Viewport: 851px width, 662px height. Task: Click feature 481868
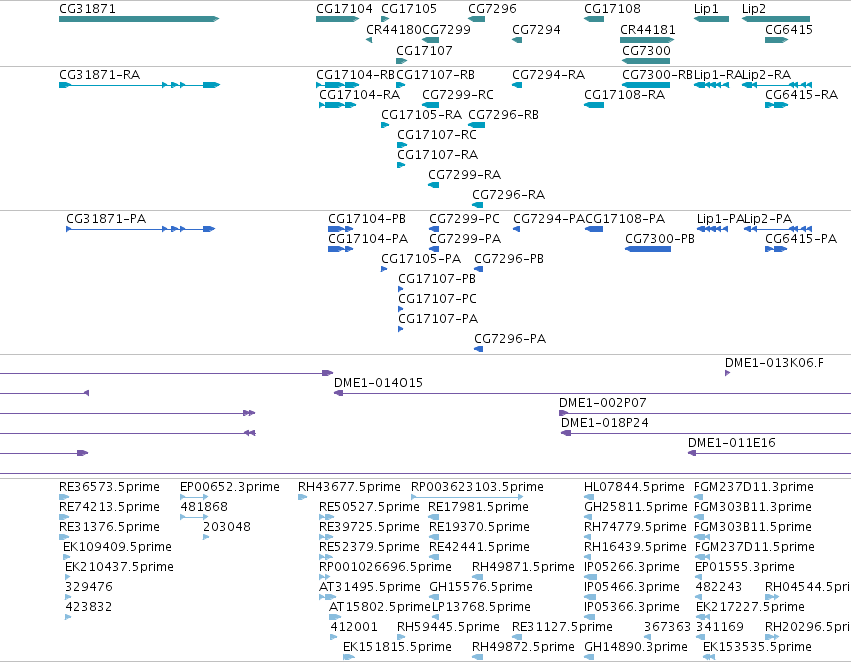[x=194, y=517]
